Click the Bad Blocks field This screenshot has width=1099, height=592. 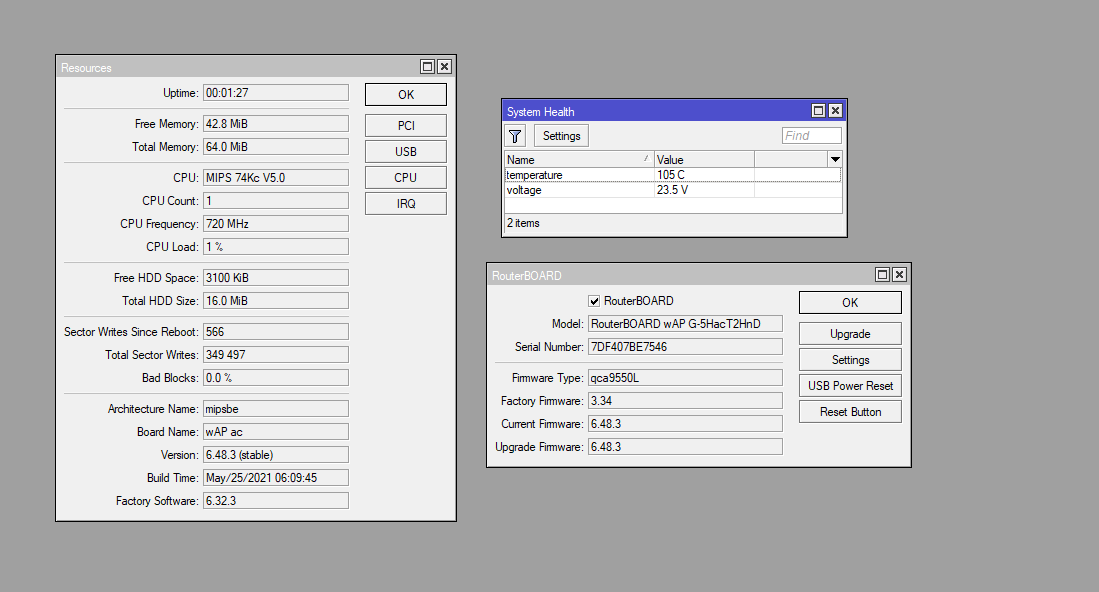point(275,378)
